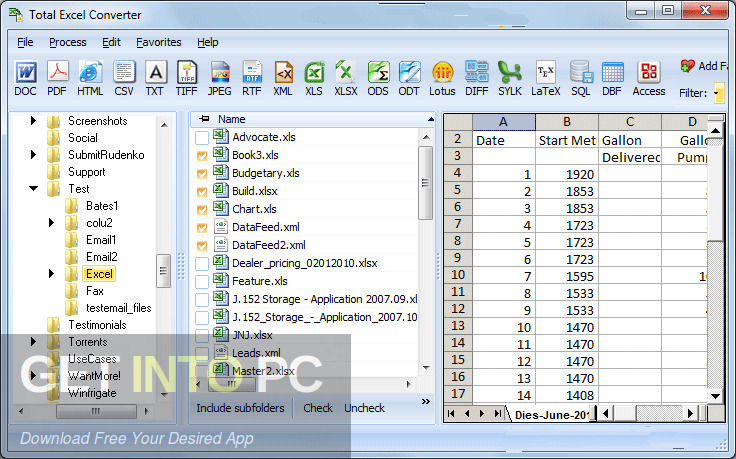
Task: Expand the Screenshots folder
Action: pos(33,121)
